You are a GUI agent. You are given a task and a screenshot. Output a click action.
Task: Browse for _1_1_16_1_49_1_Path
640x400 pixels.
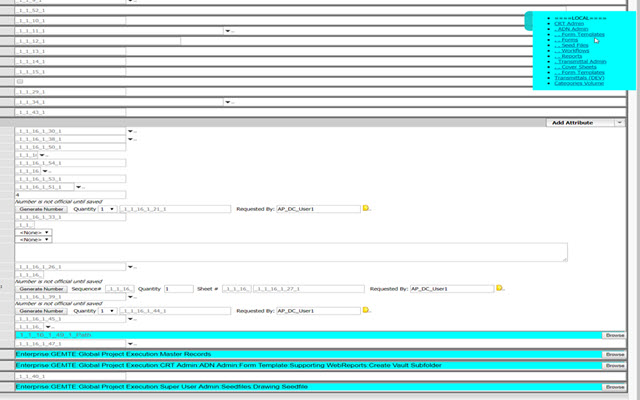614,335
